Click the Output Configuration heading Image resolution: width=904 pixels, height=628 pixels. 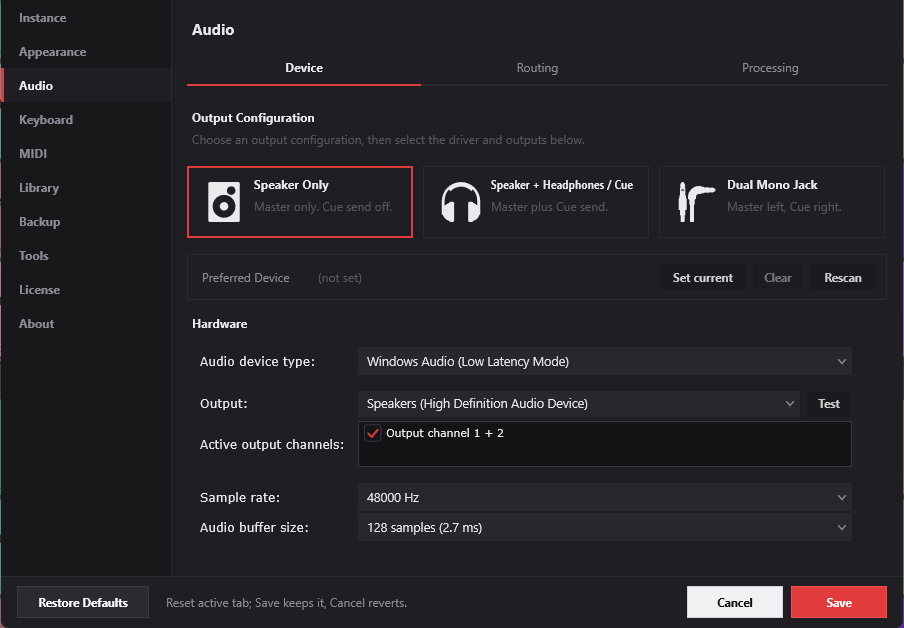(253, 118)
